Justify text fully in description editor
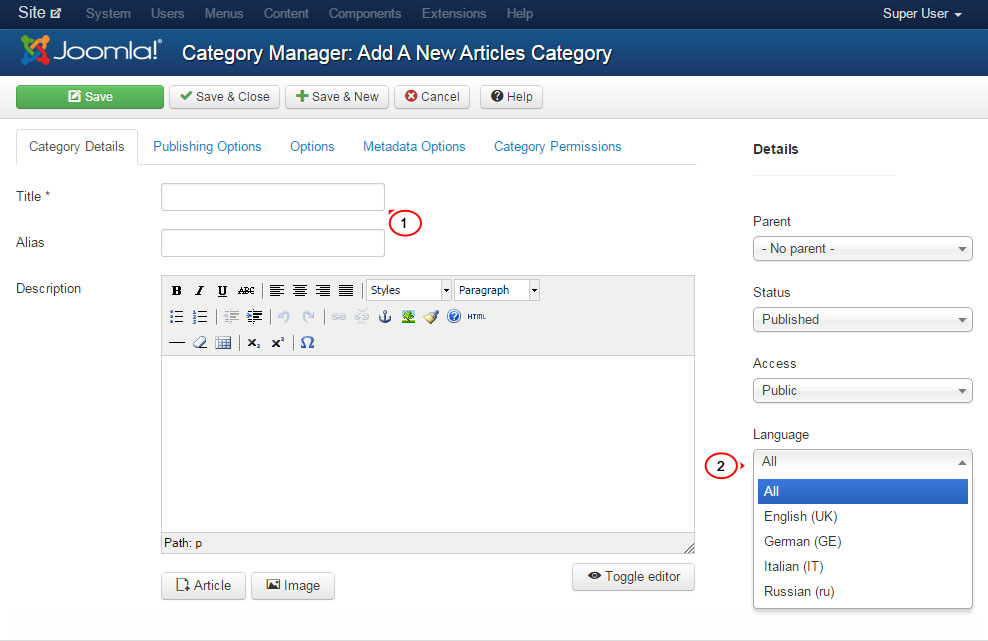Viewport: 988px width, 641px height. pos(346,291)
